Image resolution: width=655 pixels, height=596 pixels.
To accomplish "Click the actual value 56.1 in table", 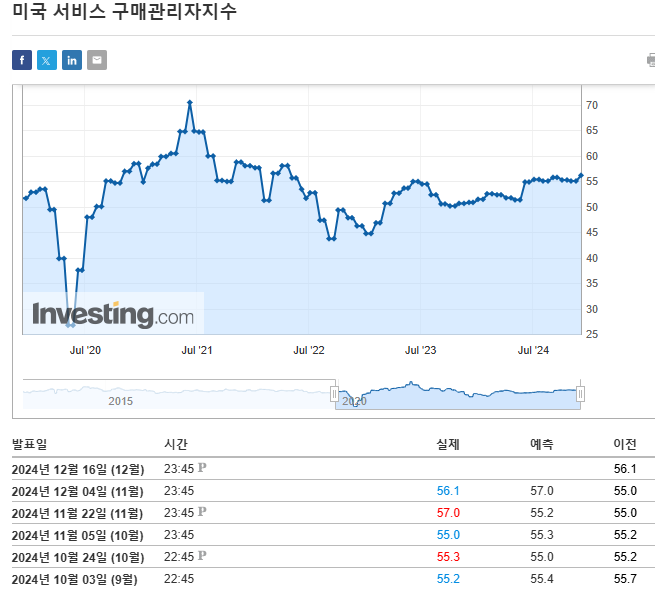I will (447, 491).
